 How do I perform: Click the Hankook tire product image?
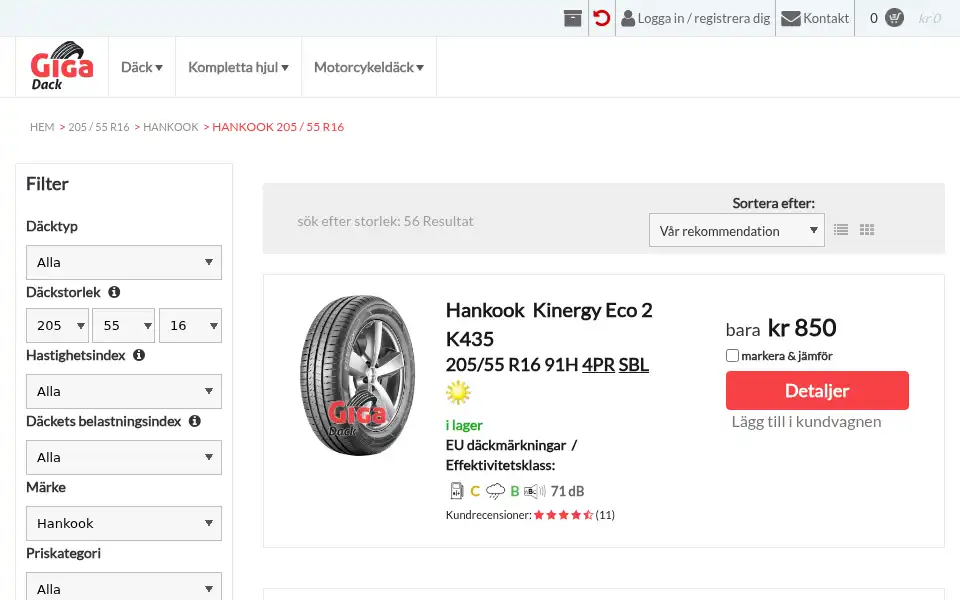click(358, 375)
